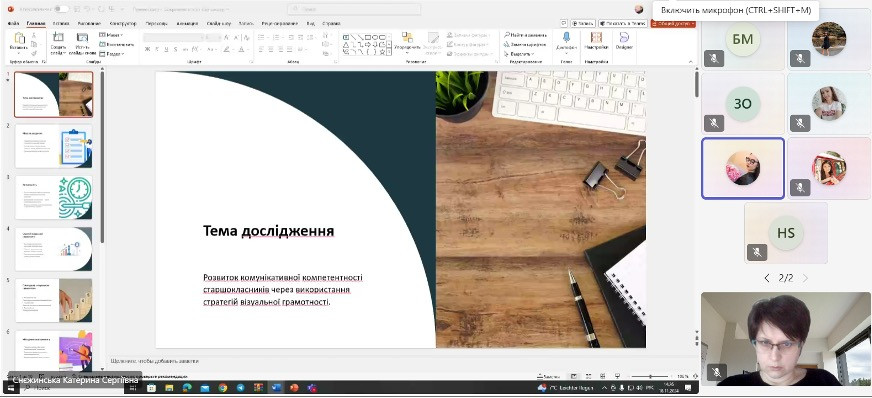Select the star shape in gallery
872x398 pixels.
point(382,52)
